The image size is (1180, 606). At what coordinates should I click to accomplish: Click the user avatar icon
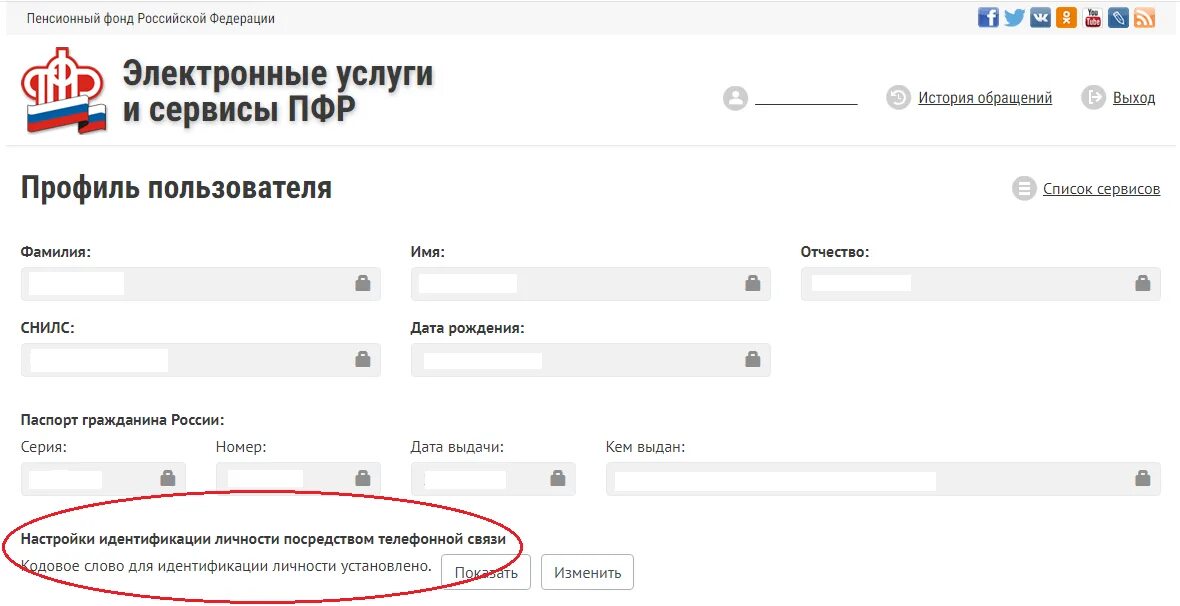tap(735, 98)
